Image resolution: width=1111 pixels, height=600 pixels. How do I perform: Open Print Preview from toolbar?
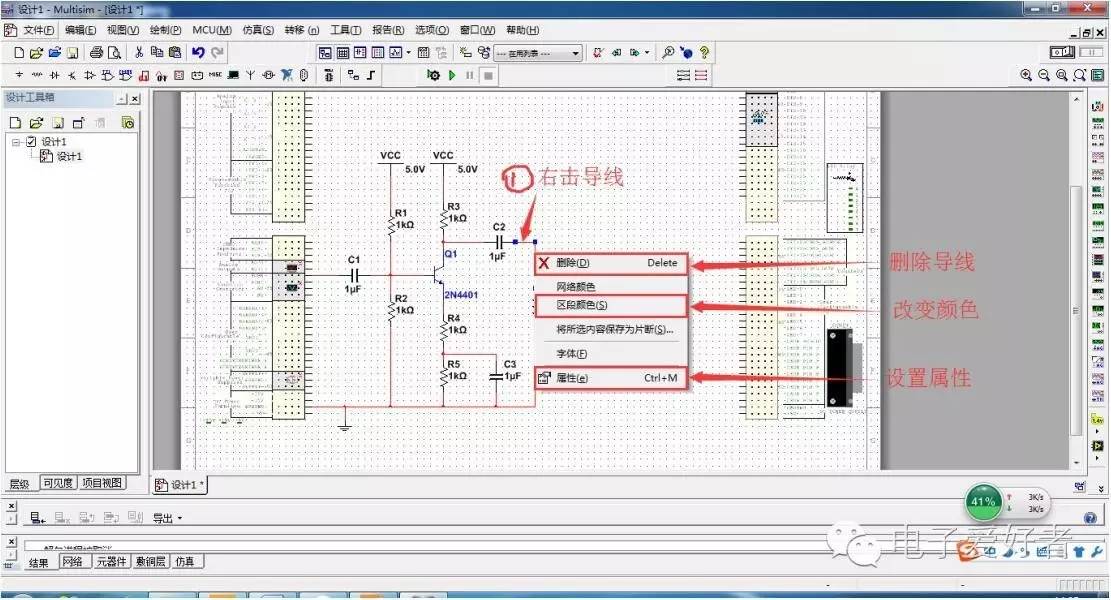coord(114,52)
